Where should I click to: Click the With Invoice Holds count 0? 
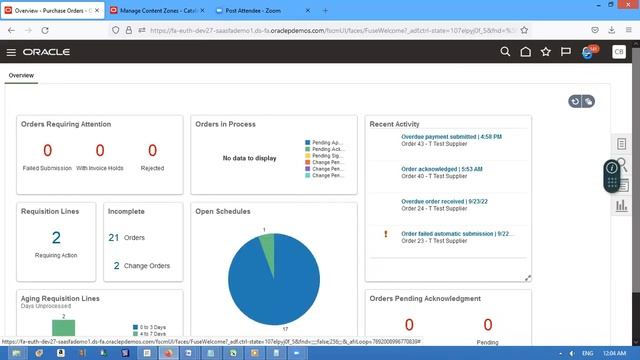click(100, 151)
